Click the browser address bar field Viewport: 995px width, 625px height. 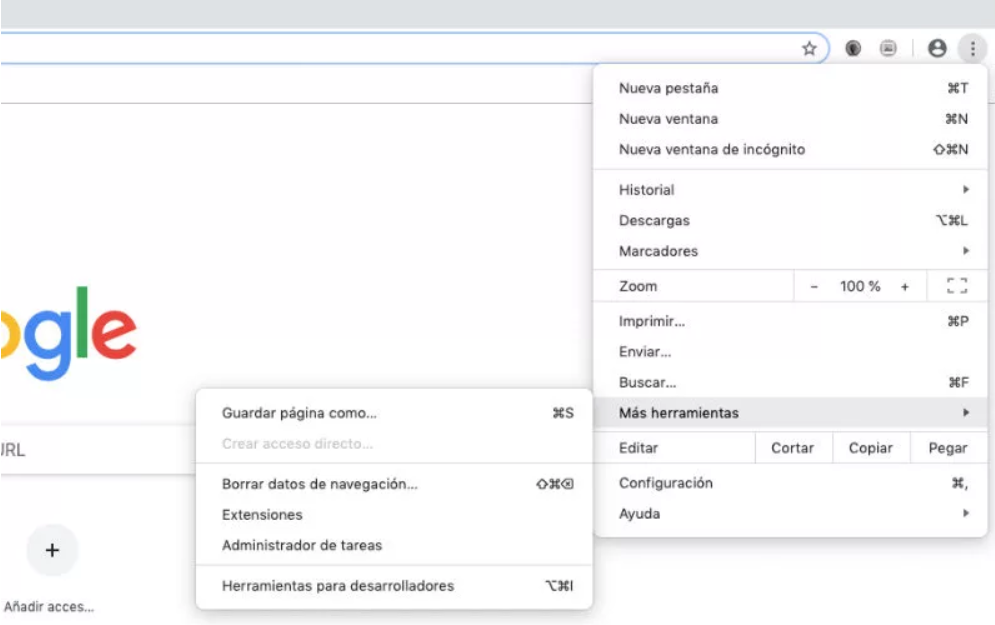400,49
